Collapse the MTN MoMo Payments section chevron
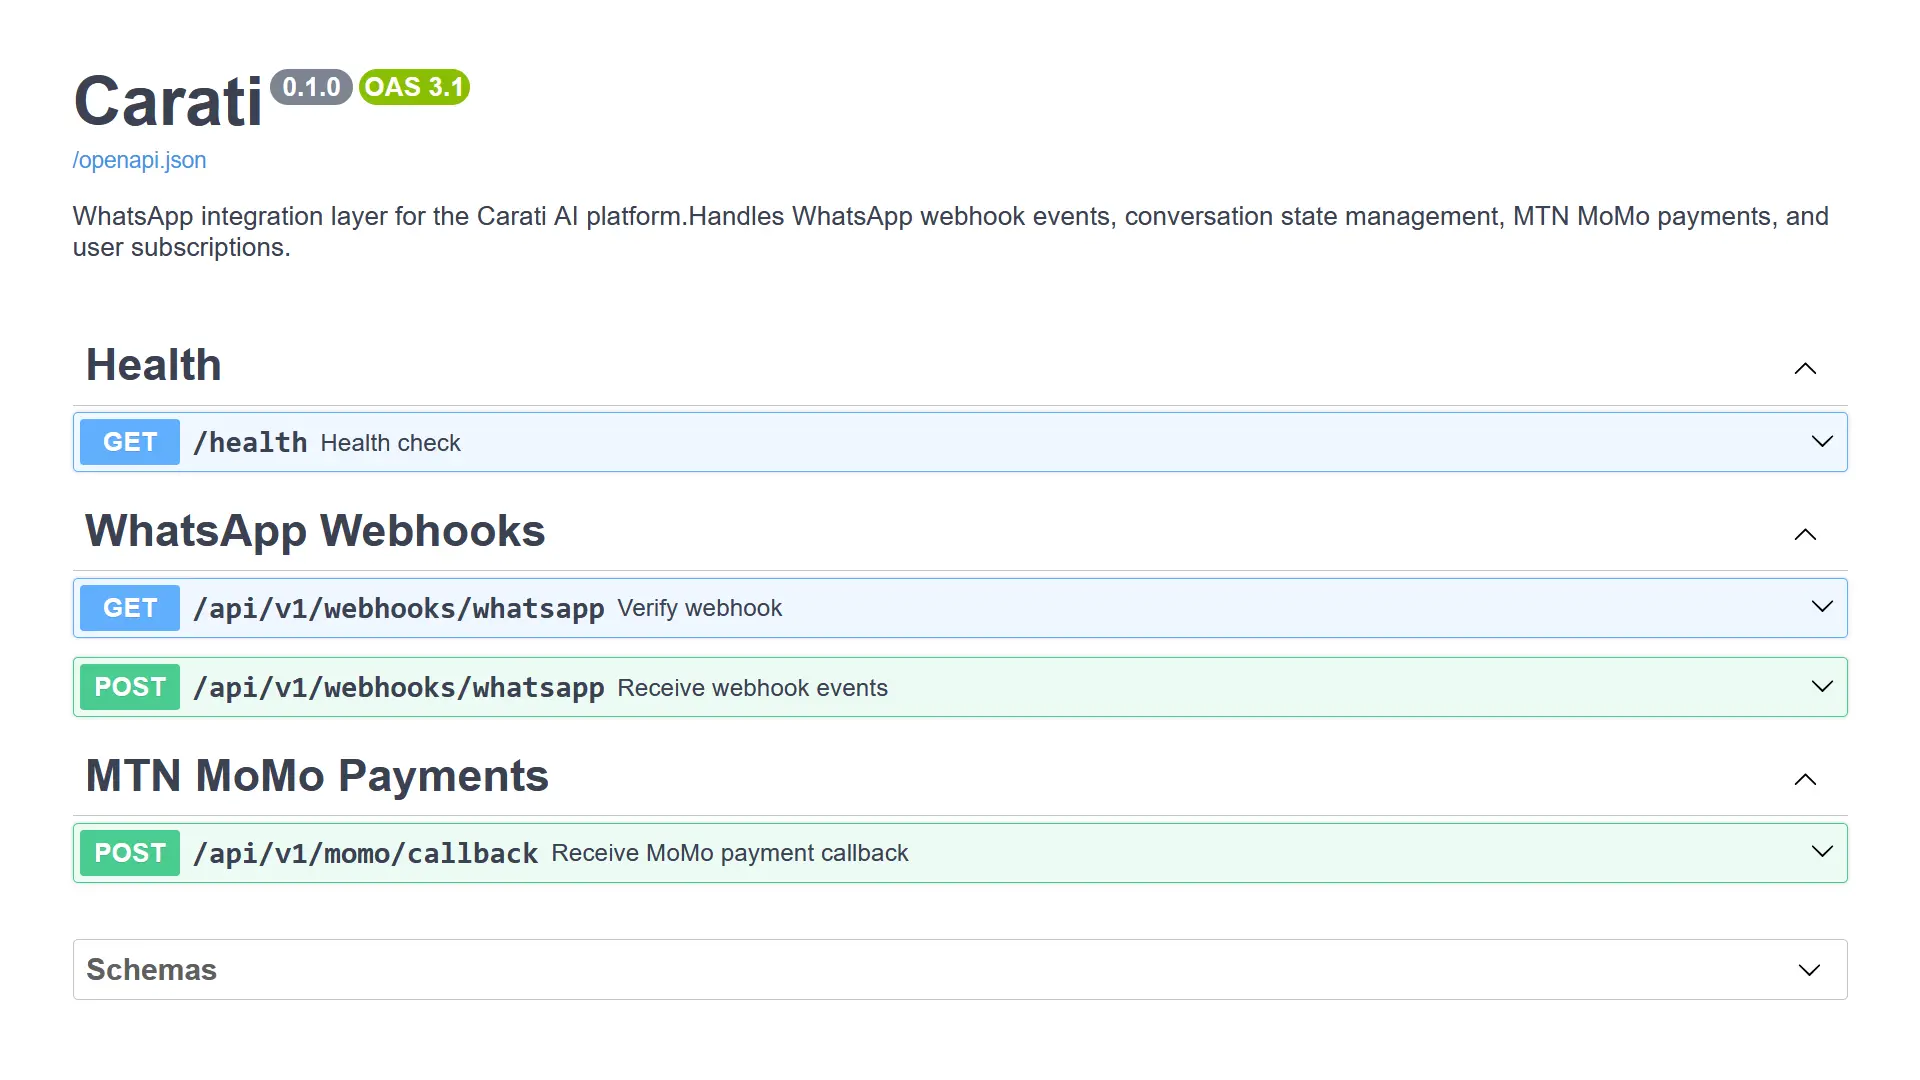Screen dimensions: 1920x1080 [1805, 780]
